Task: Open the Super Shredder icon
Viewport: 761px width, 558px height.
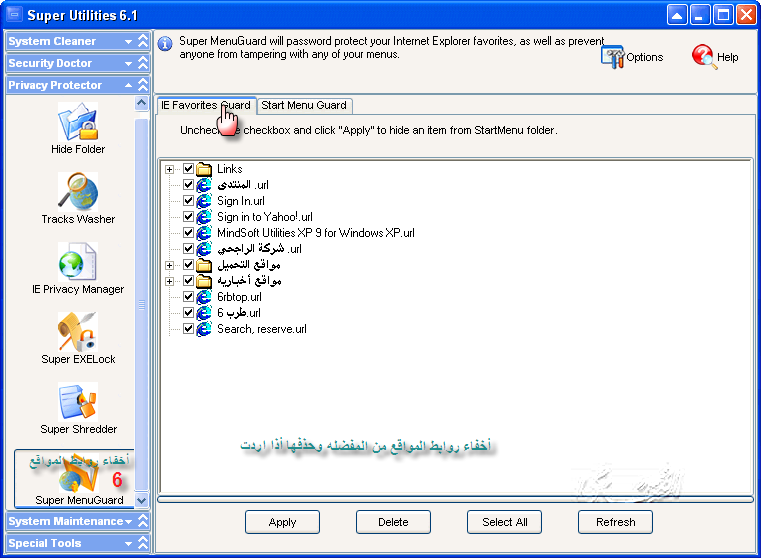Action: pyautogui.click(x=78, y=401)
